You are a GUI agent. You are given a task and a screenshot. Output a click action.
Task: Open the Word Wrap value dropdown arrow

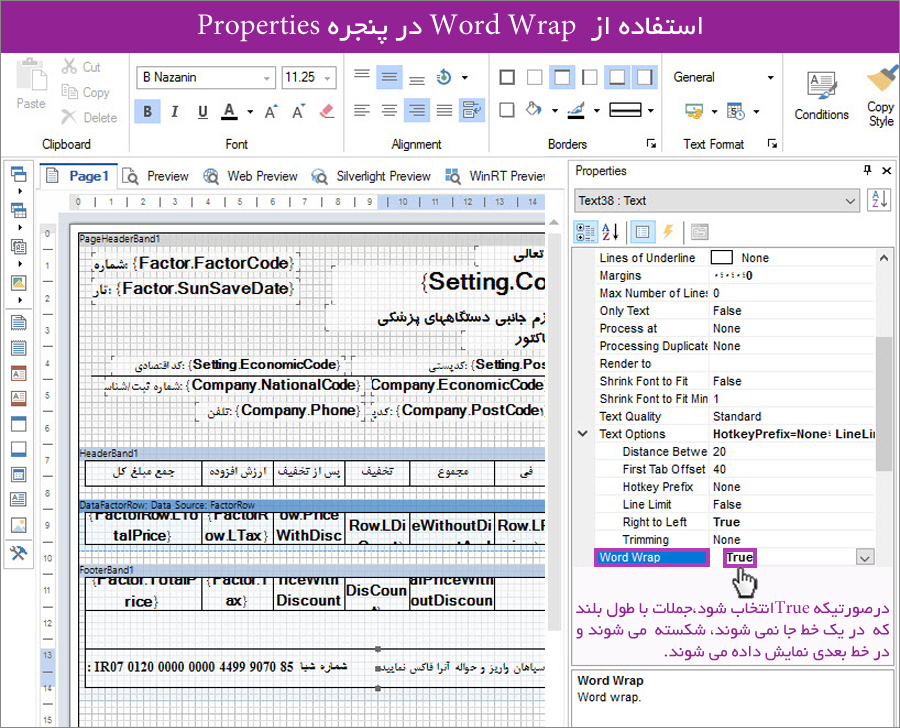click(864, 557)
